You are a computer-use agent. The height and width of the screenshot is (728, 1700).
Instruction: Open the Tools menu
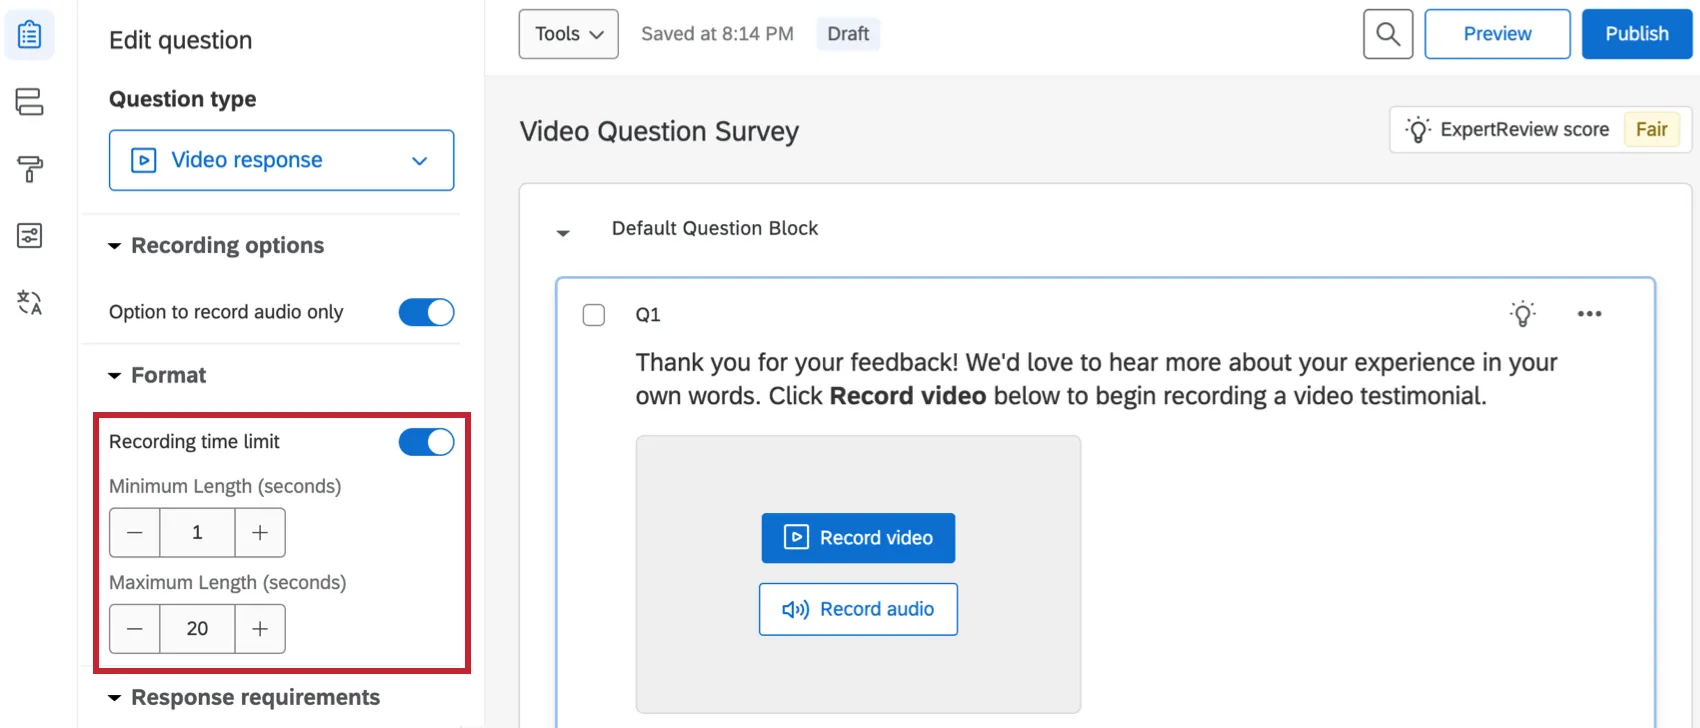click(568, 34)
